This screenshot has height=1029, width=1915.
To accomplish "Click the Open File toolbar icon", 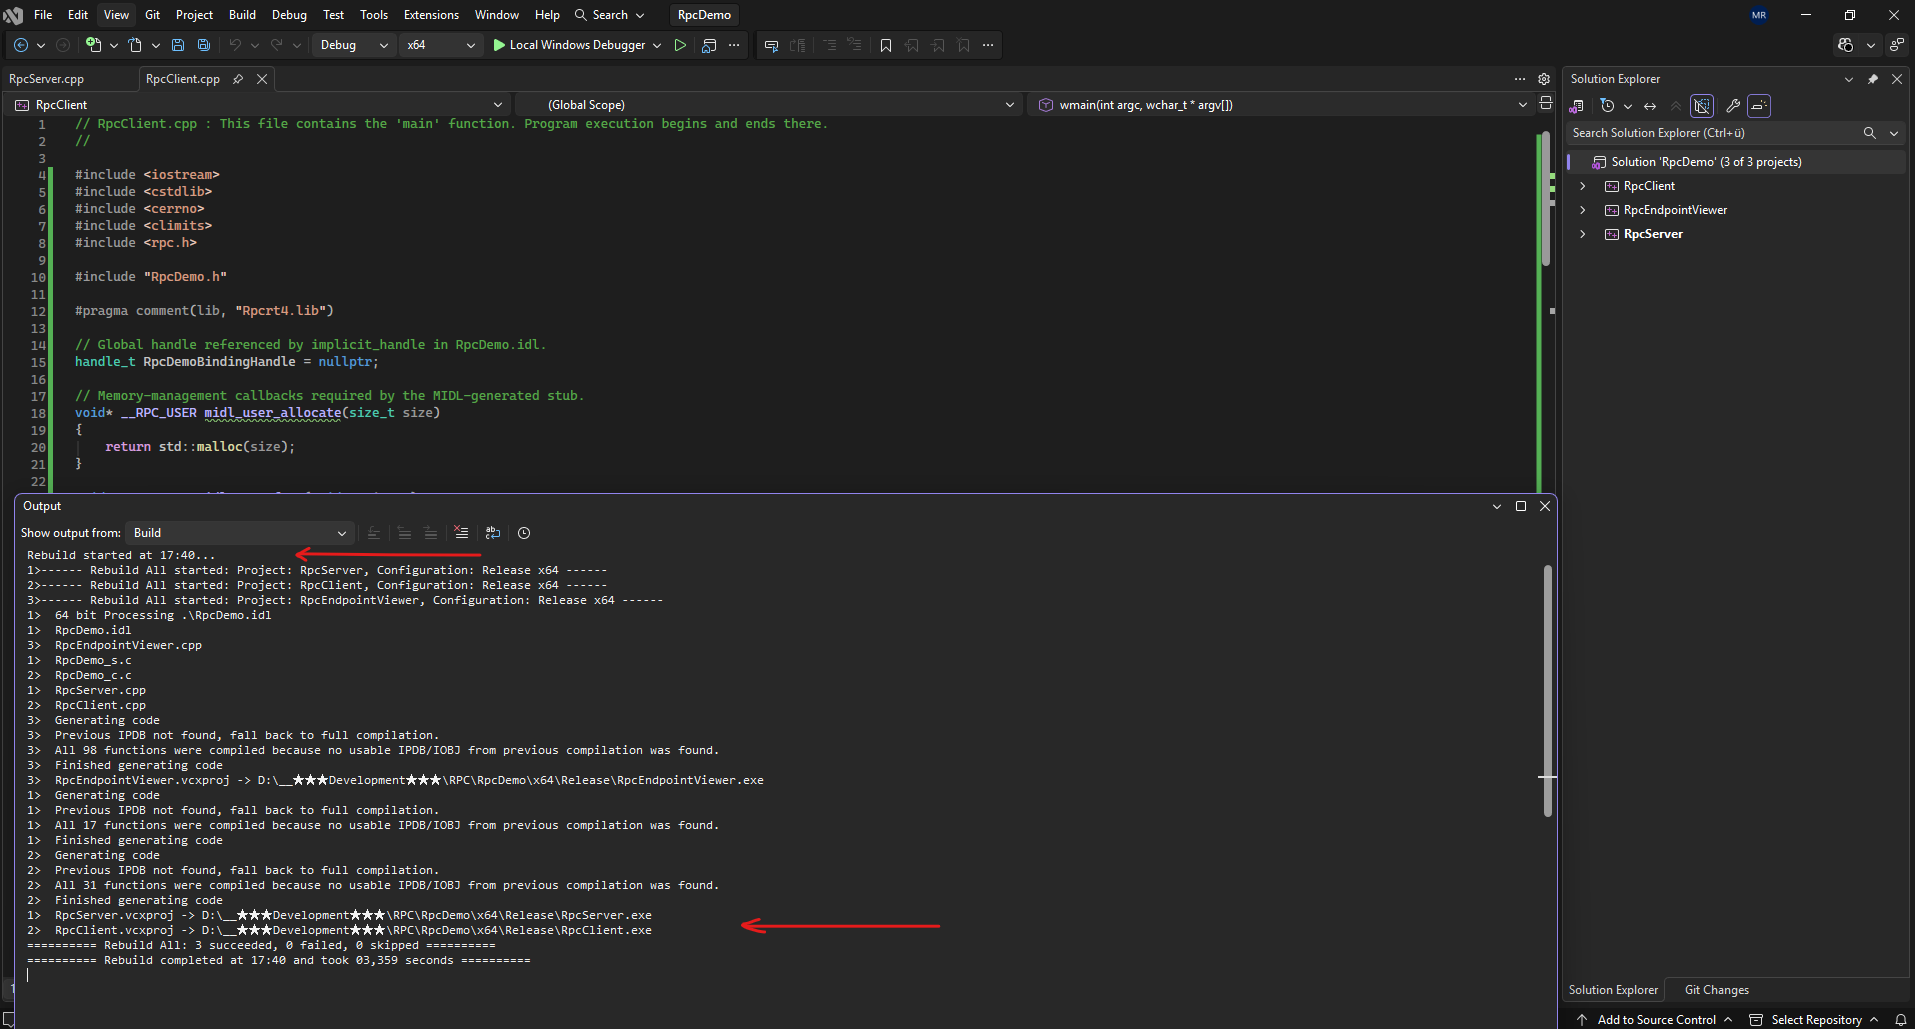I will 135,45.
